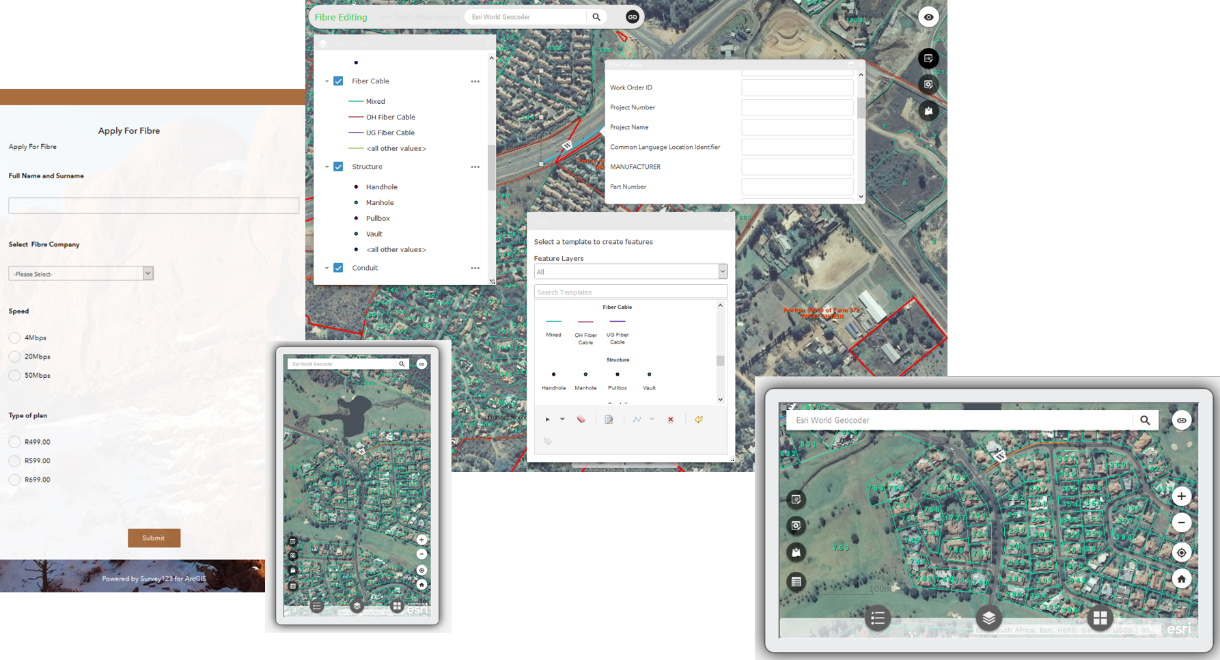Click the eraser icon in the edit toolbar

pyautogui.click(x=581, y=419)
